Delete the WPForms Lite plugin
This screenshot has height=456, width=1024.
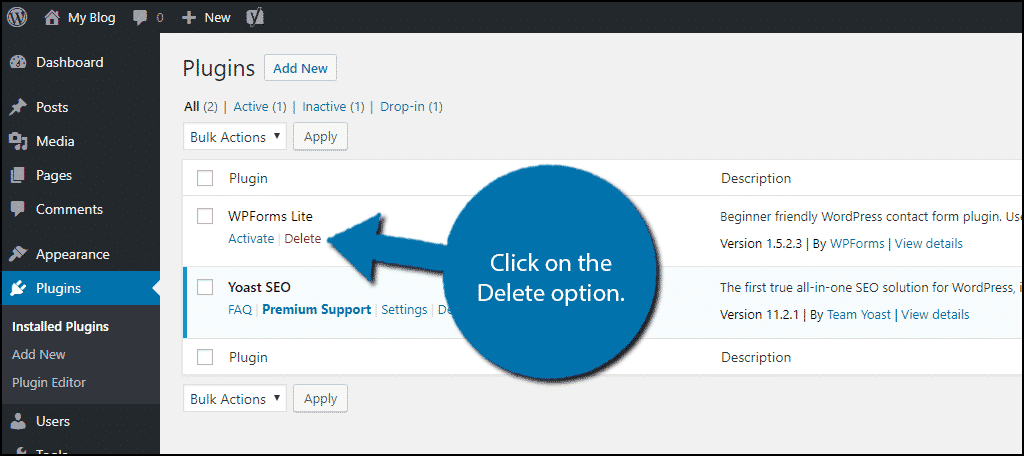[302, 238]
